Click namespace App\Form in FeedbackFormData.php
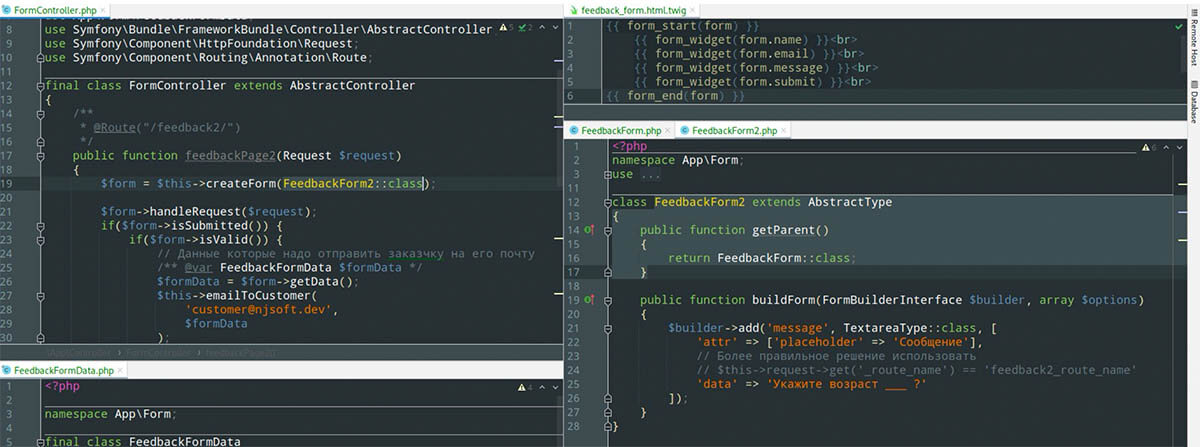 click(x=111, y=413)
